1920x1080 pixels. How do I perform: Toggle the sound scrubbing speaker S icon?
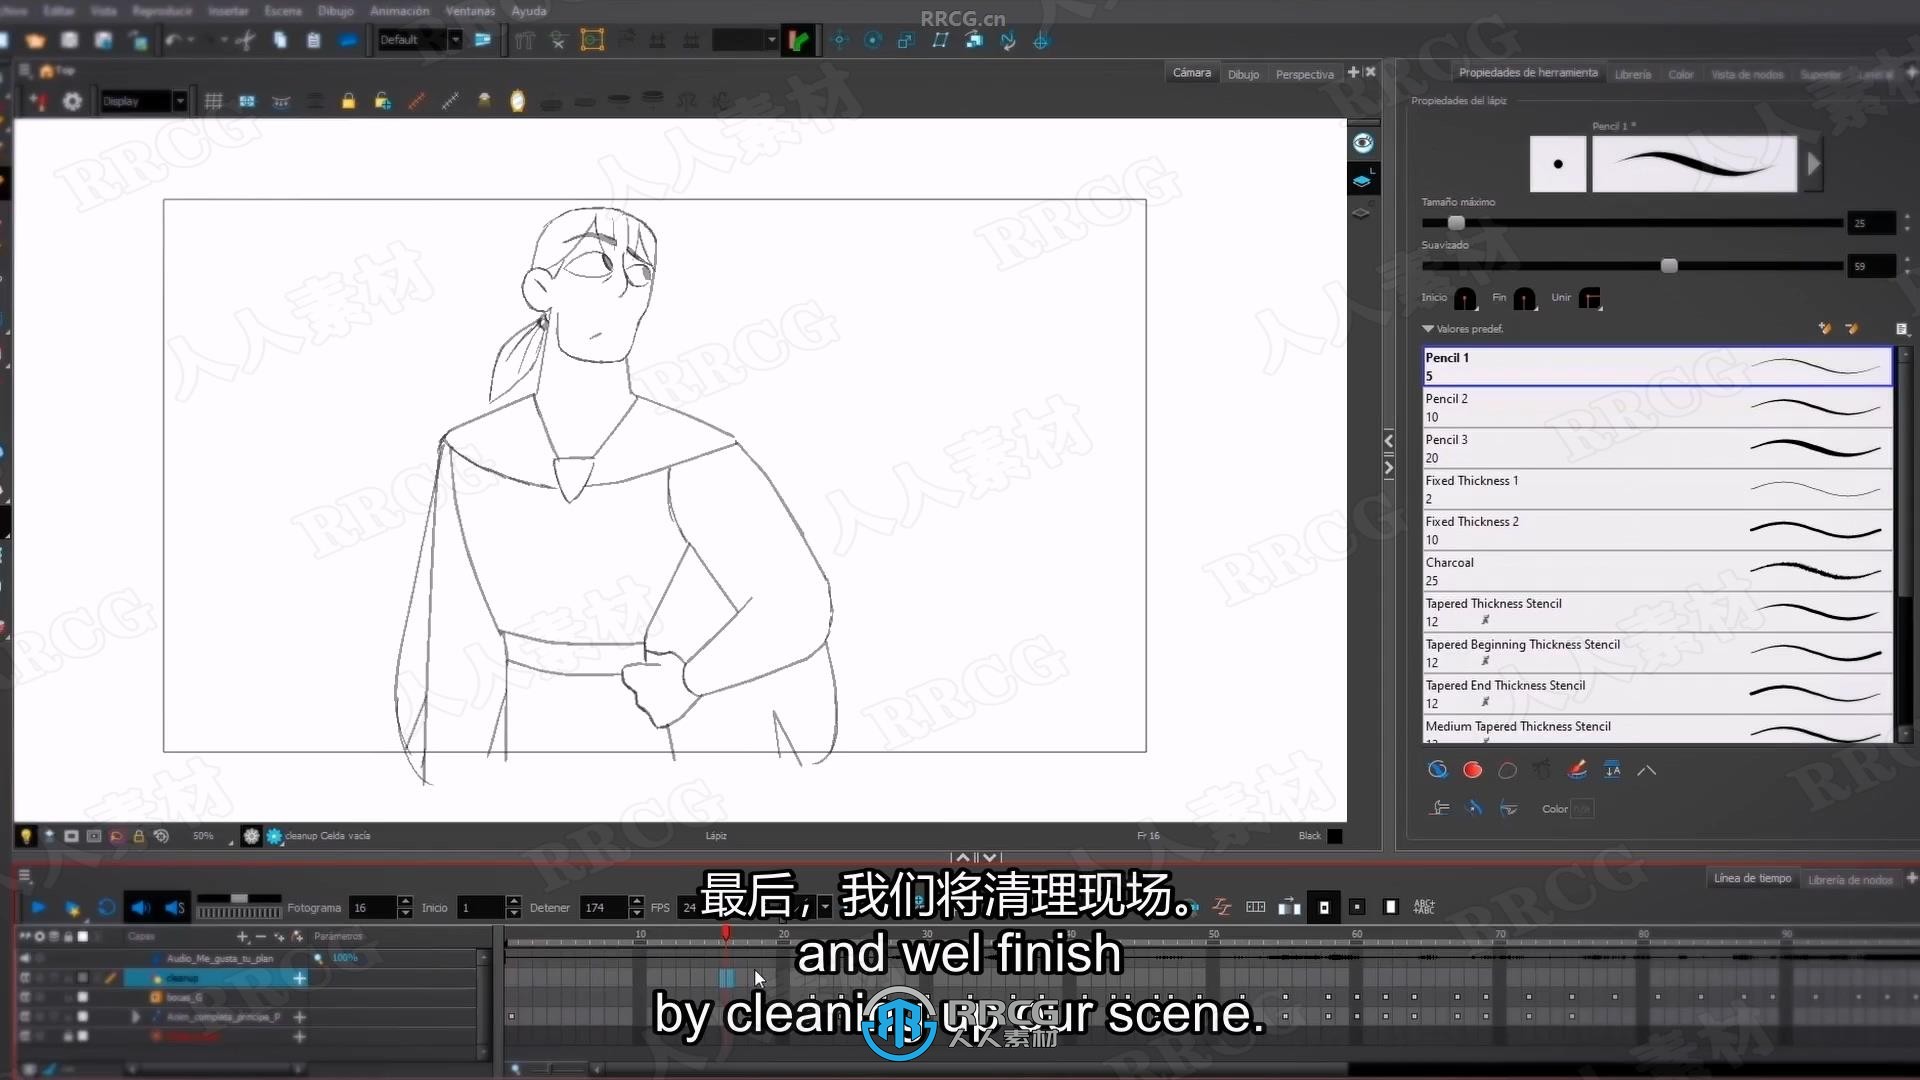[175, 907]
